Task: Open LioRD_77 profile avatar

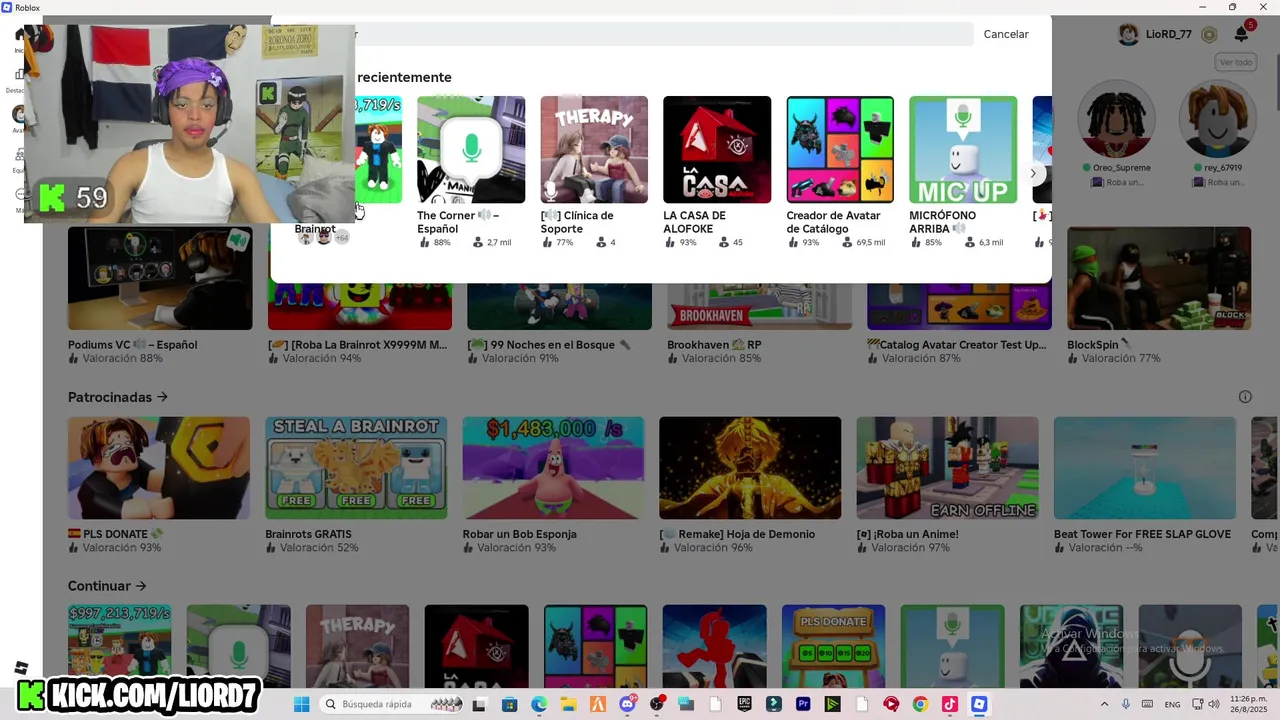Action: [x=1129, y=34]
